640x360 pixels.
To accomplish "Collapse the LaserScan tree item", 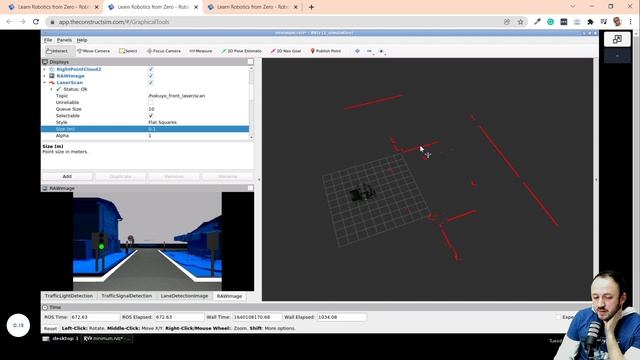I will click(44, 82).
